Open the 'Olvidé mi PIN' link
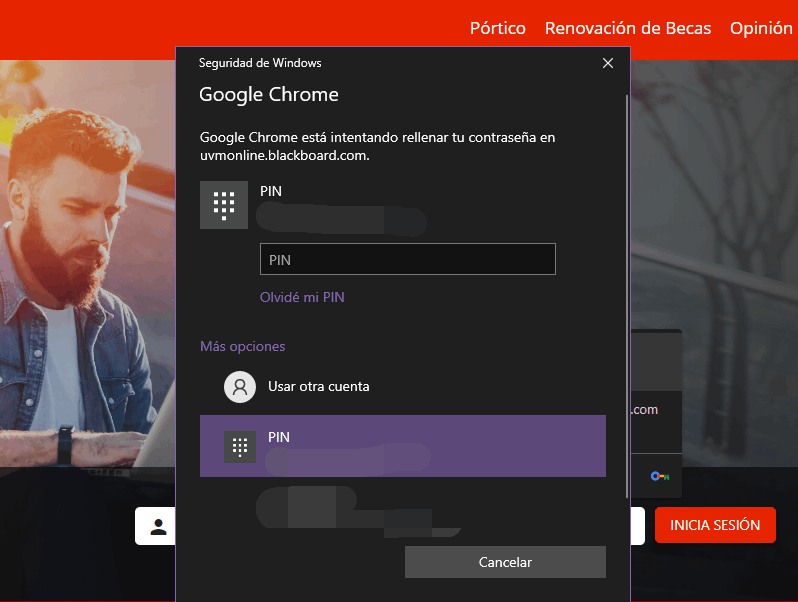Viewport: 798px width, 602px height. [302, 297]
